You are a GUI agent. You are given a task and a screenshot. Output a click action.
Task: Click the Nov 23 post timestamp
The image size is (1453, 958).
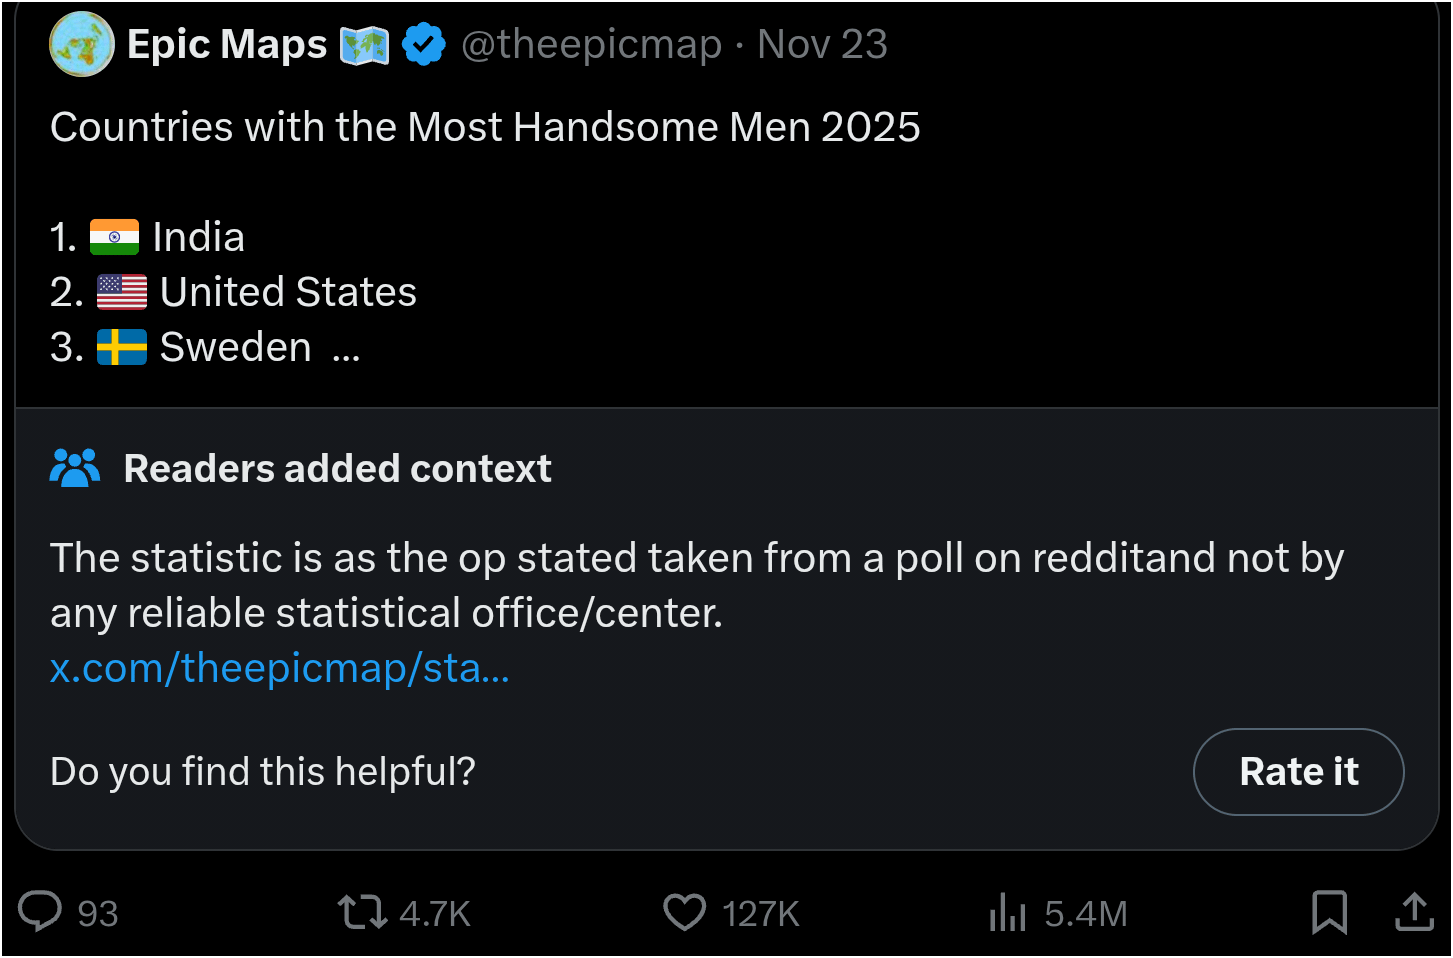point(822,45)
